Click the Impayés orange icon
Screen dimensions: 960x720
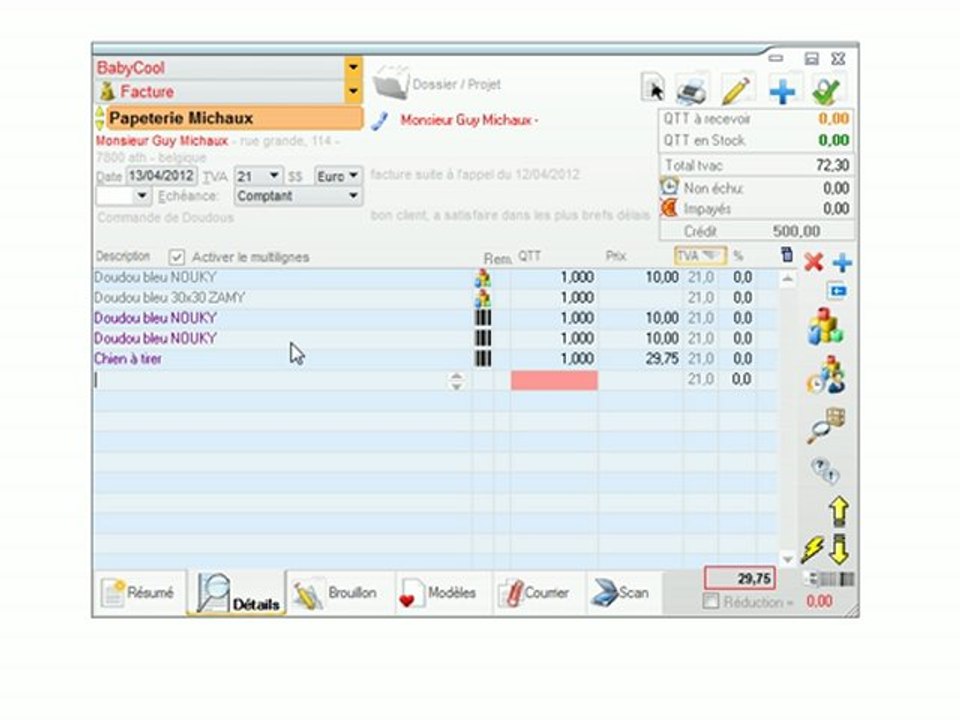click(669, 208)
